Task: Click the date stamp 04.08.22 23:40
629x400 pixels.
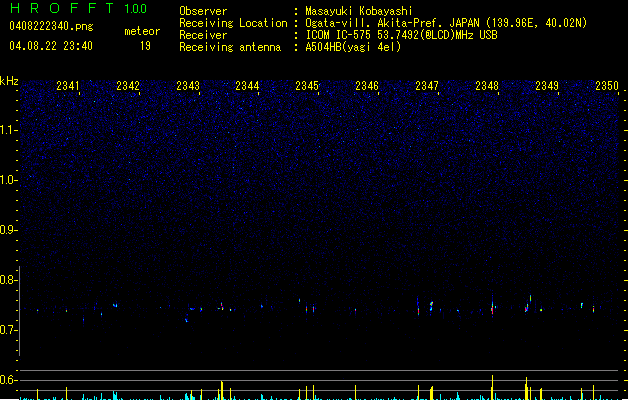Action: [51, 46]
